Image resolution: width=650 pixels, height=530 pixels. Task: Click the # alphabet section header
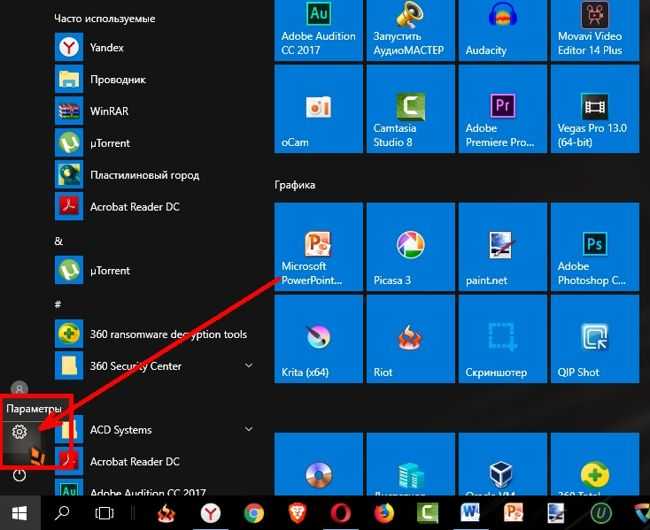(58, 305)
